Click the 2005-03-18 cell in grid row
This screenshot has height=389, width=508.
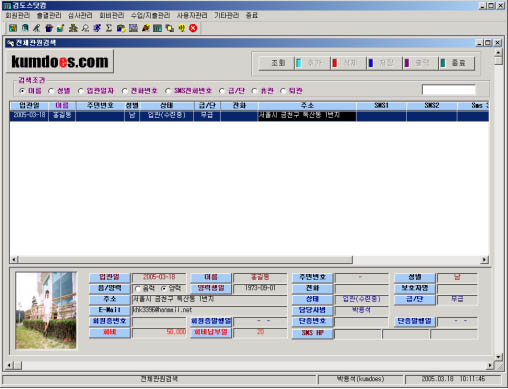click(x=29, y=115)
